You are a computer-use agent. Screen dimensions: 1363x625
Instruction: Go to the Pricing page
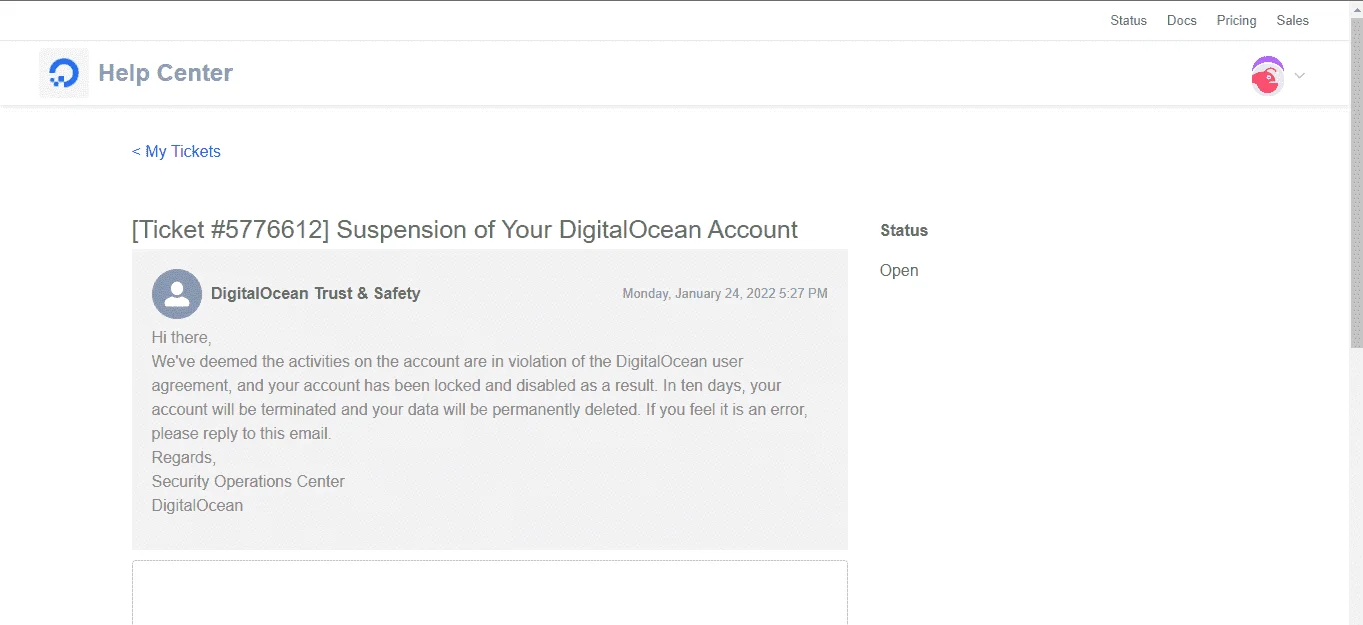(x=1236, y=20)
